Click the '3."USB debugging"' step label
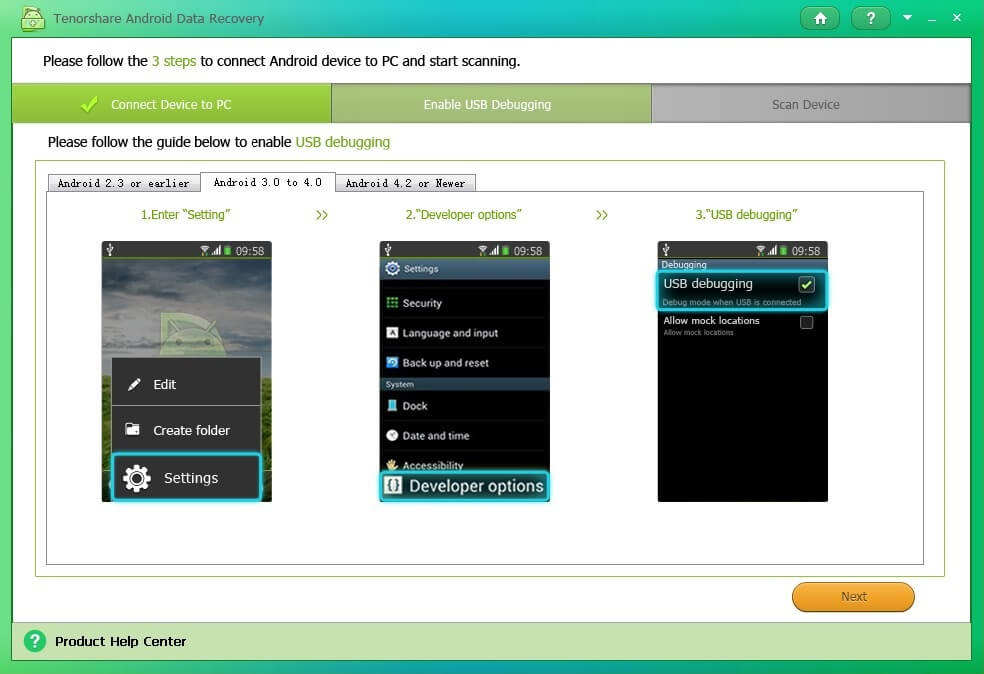This screenshot has width=984, height=674. coord(746,215)
